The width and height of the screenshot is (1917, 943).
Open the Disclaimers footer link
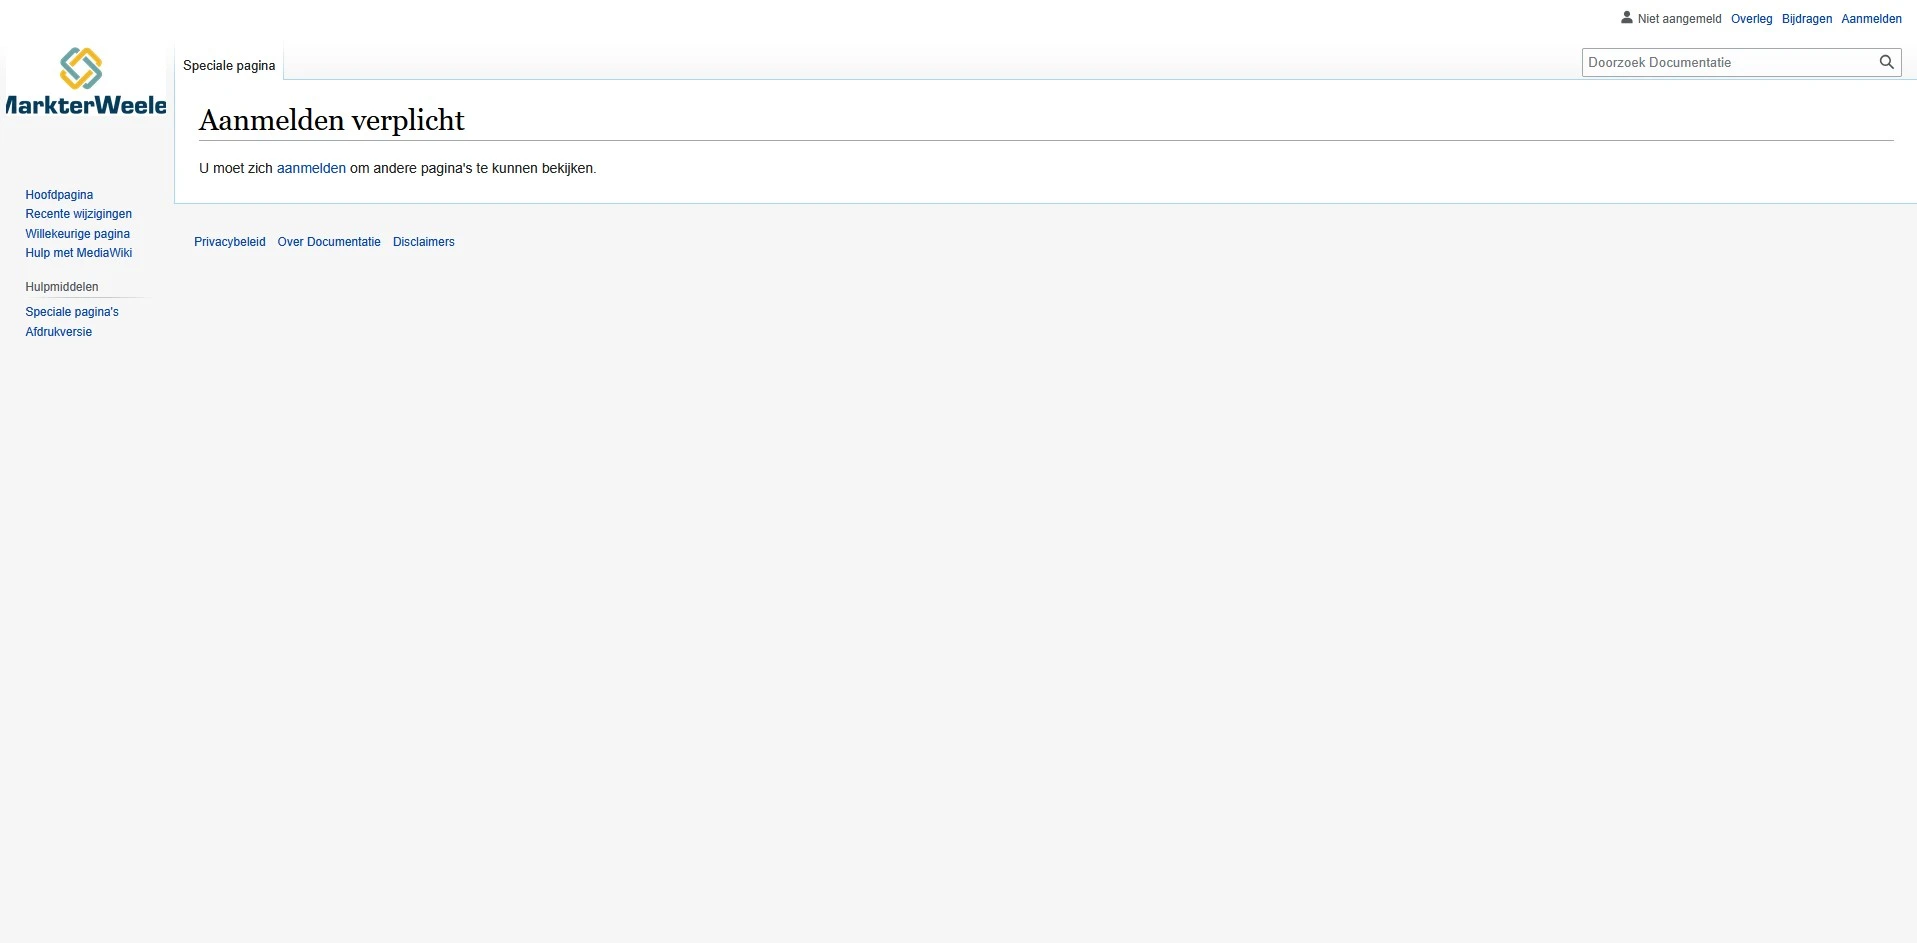[422, 241]
